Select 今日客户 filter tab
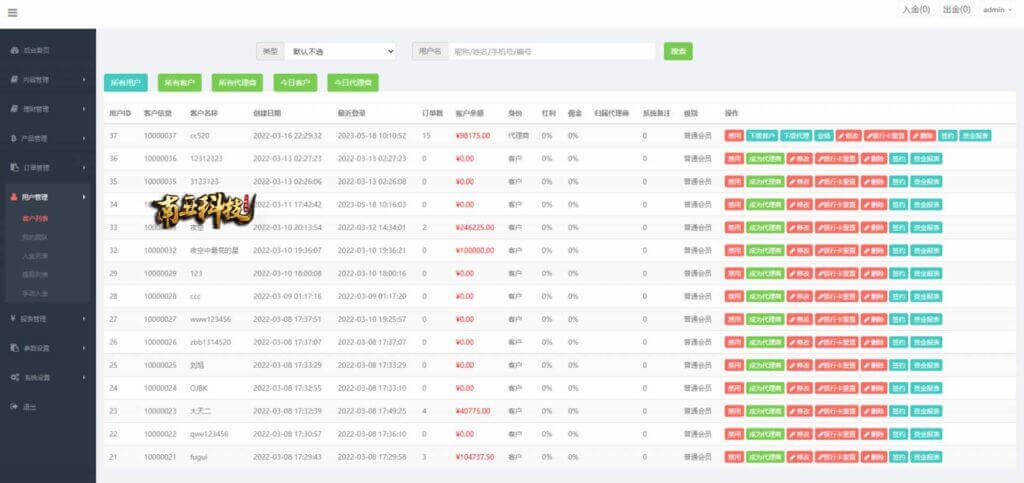 (x=295, y=83)
